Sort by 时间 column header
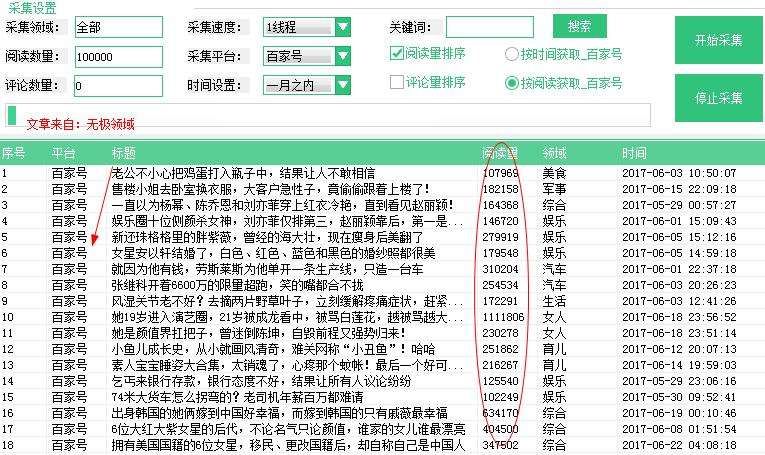The width and height of the screenshot is (765, 455). coord(634,153)
